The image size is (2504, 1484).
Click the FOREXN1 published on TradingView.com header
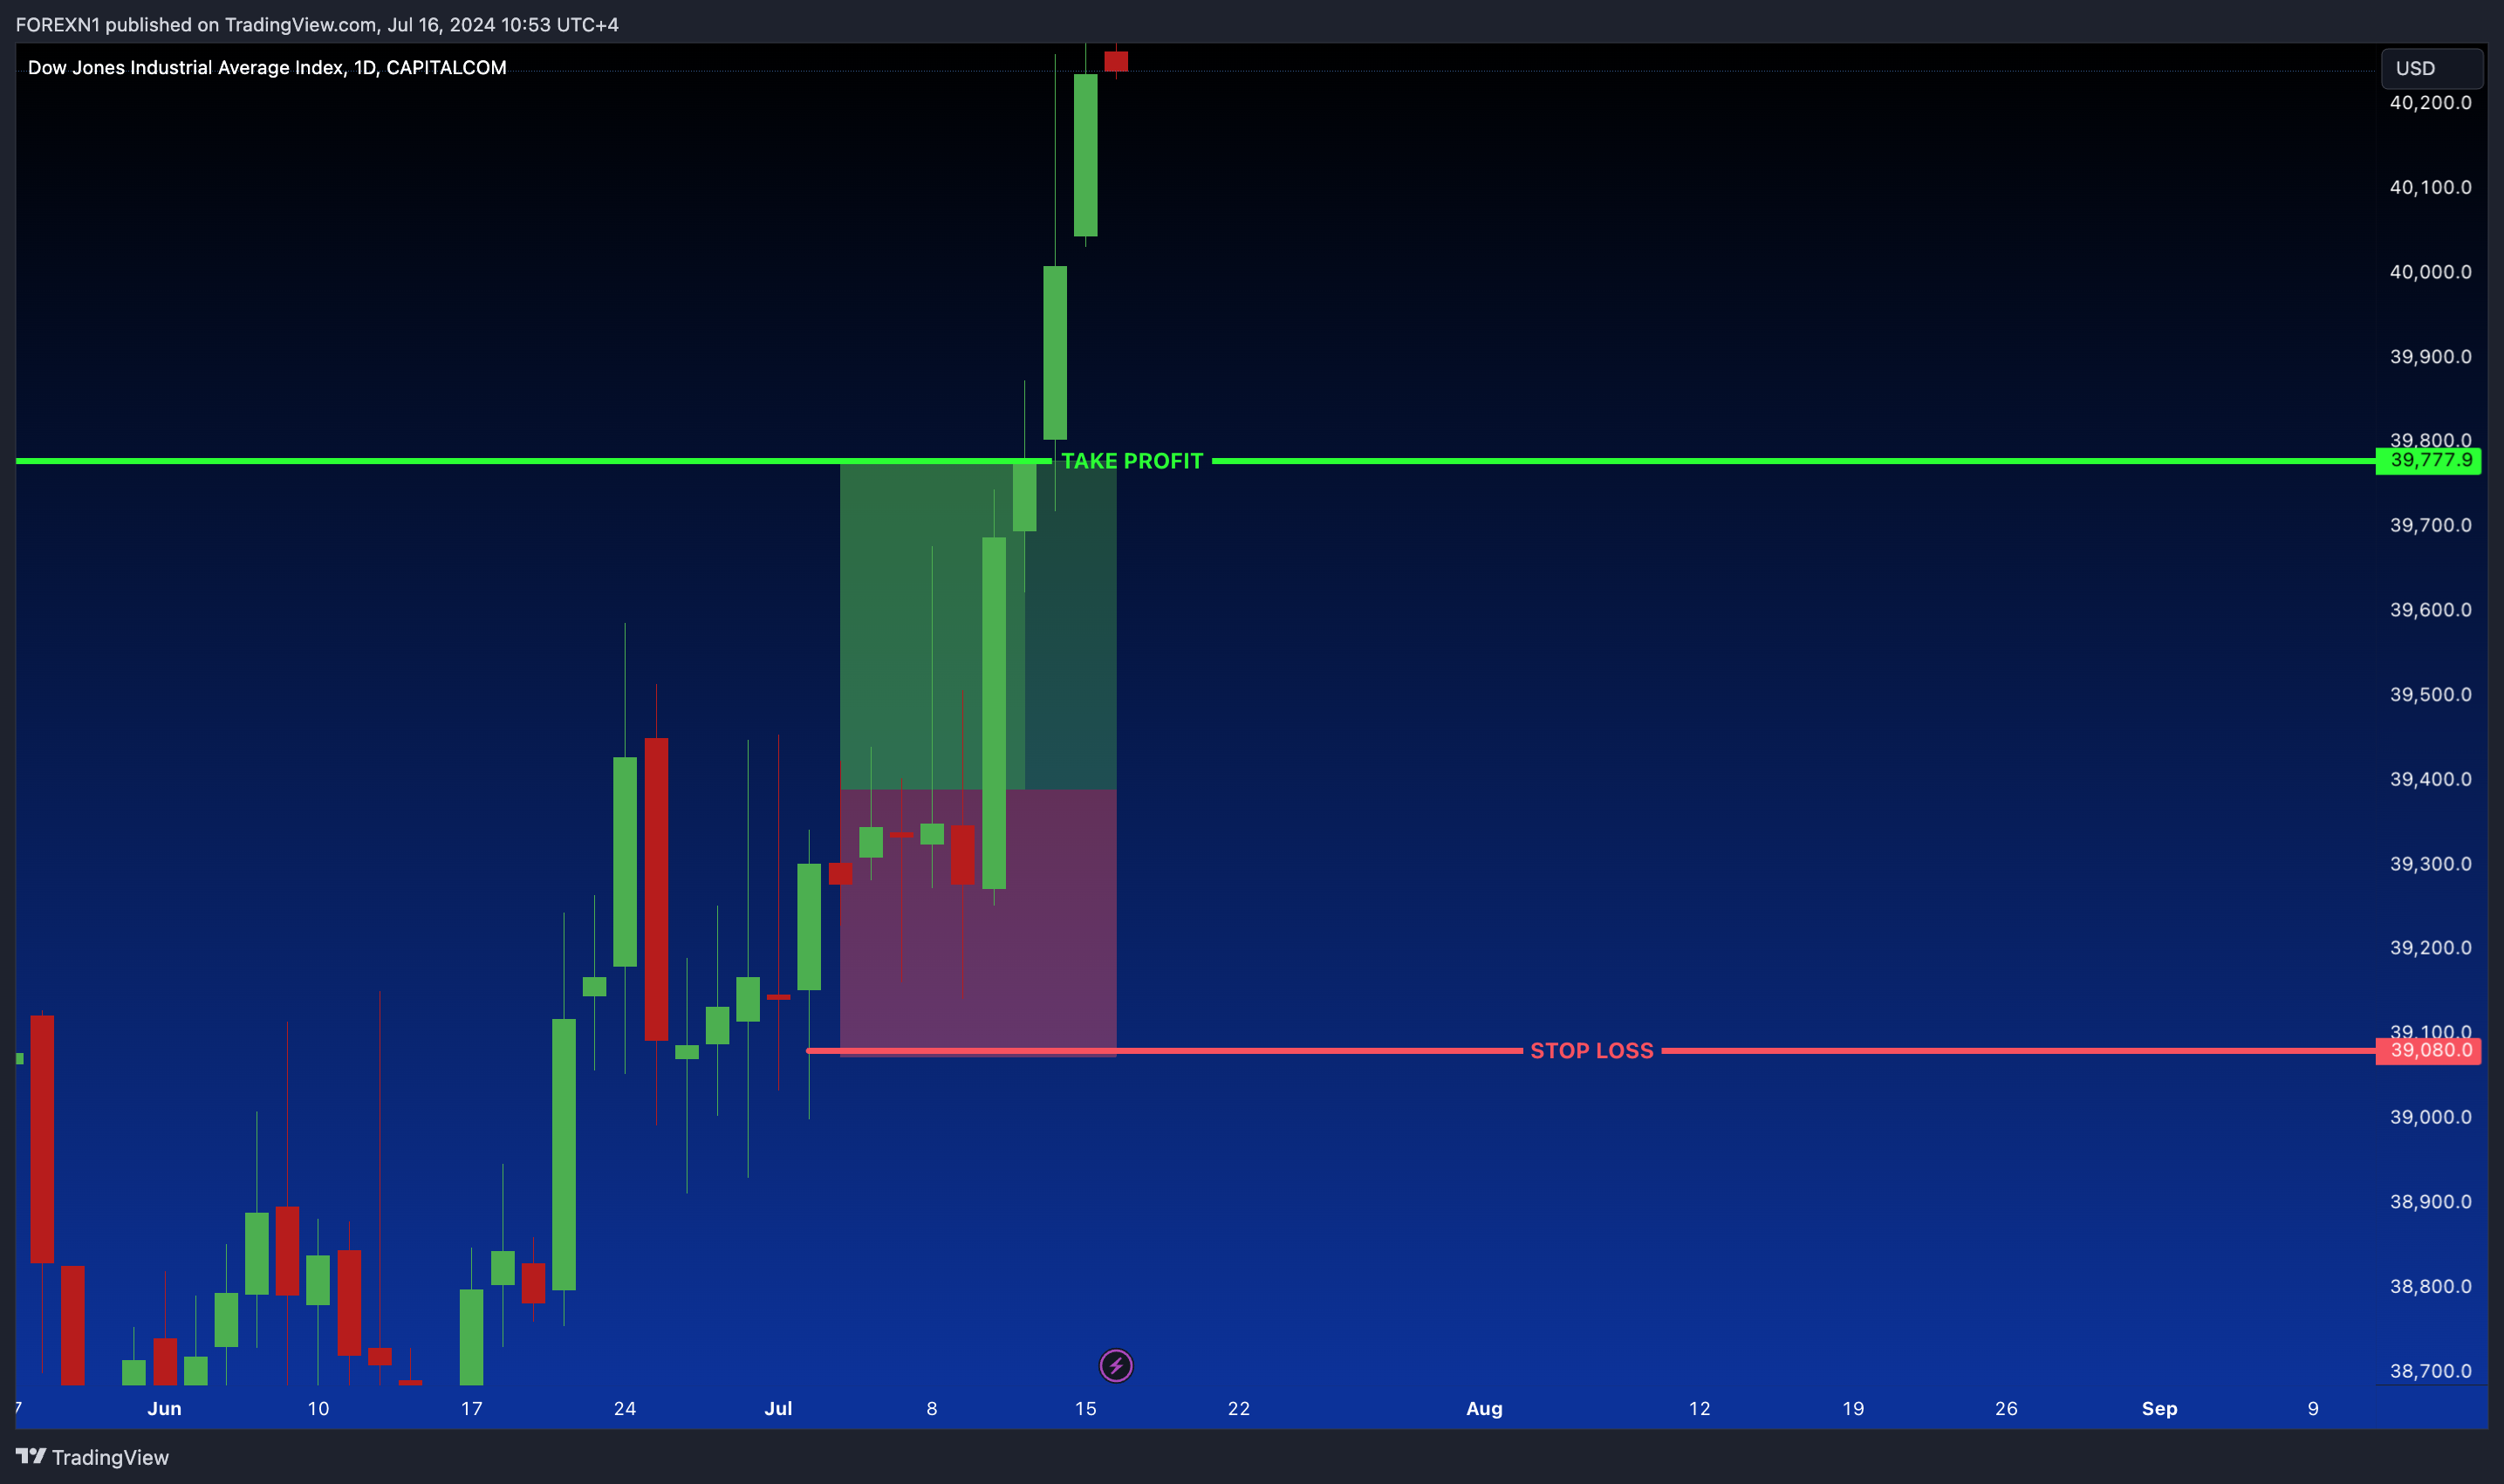[x=317, y=24]
